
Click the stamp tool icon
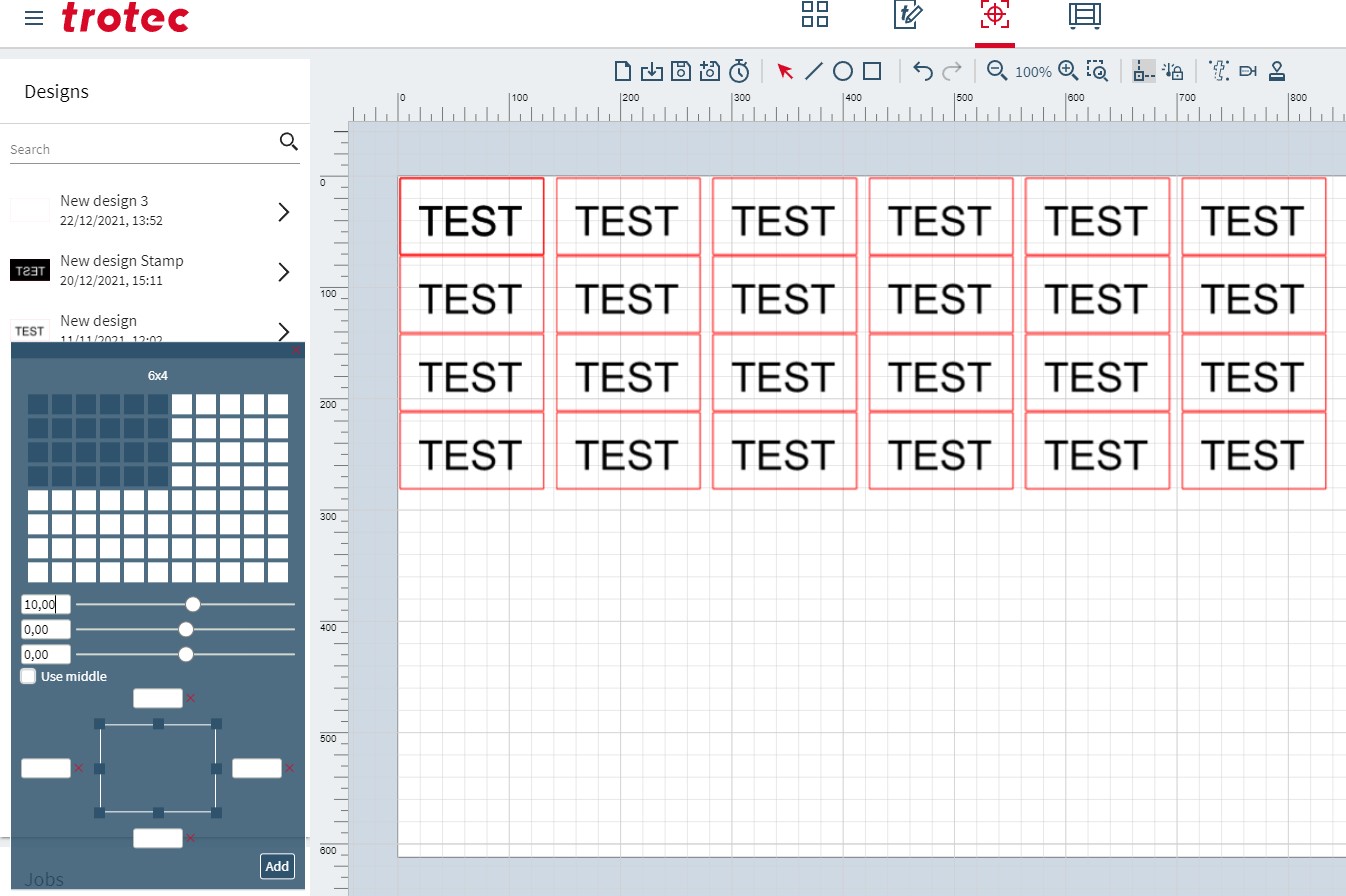(1276, 71)
